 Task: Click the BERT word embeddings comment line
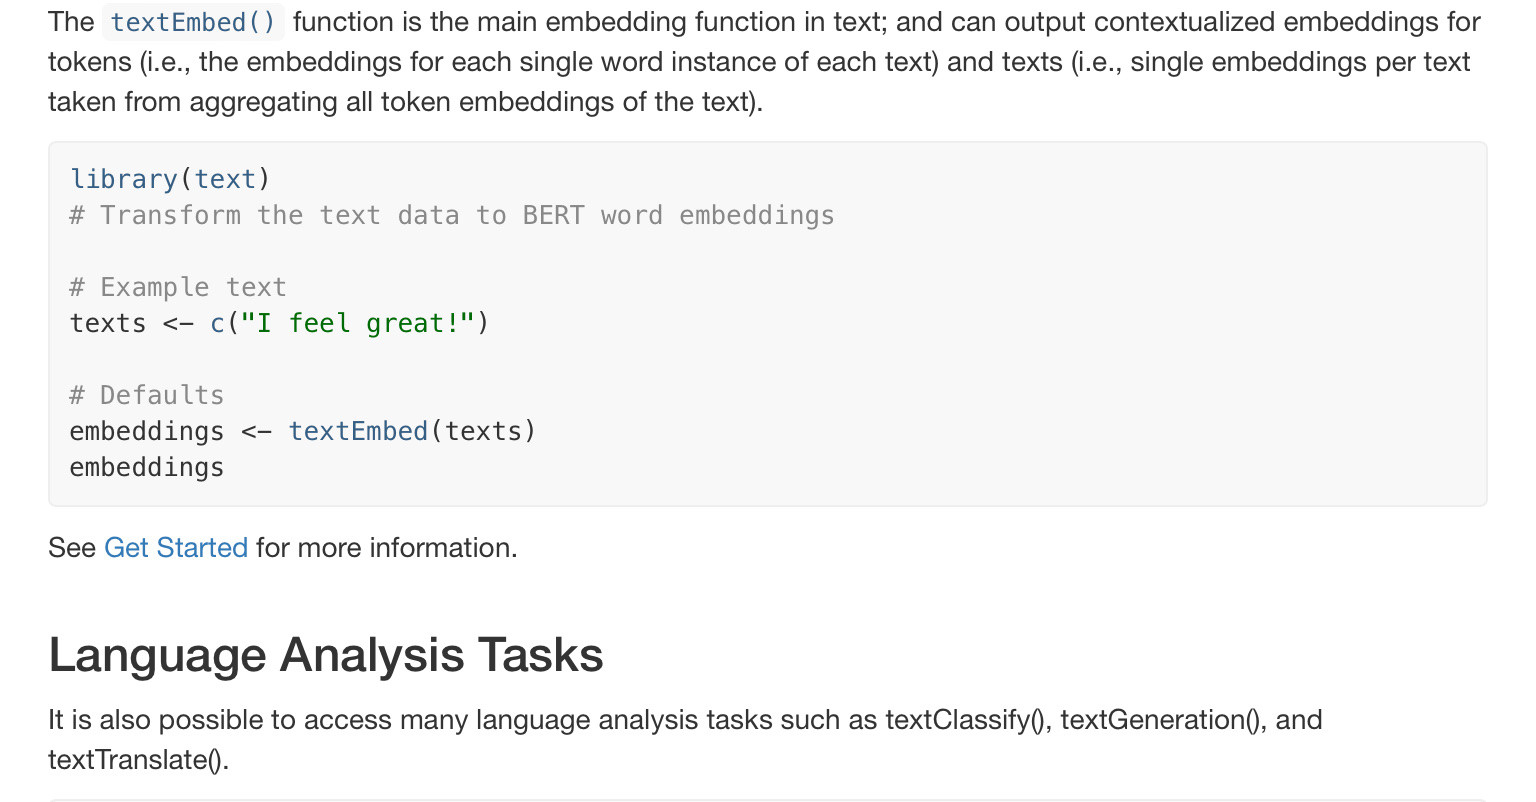pyautogui.click(x=452, y=215)
